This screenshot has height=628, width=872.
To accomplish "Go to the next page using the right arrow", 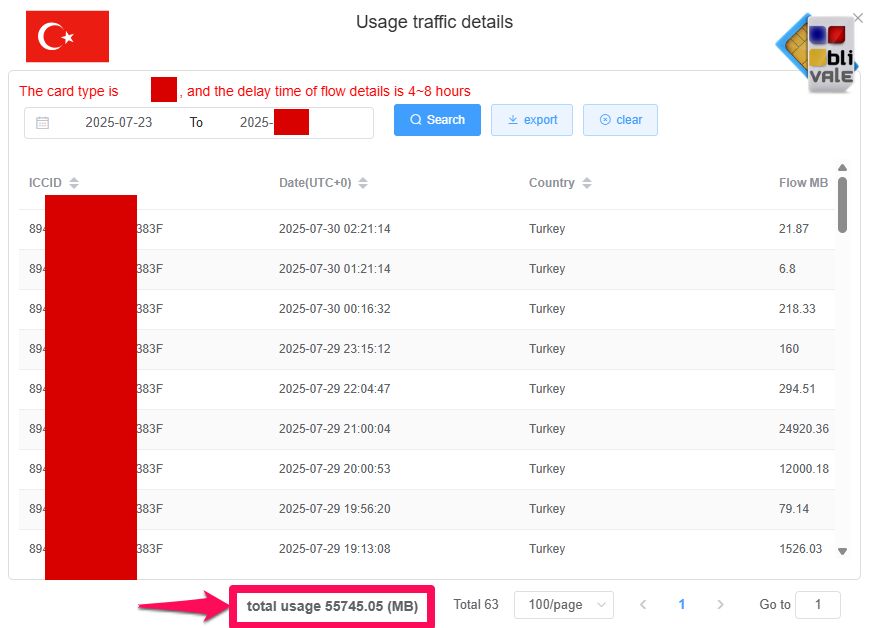I will tap(720, 605).
